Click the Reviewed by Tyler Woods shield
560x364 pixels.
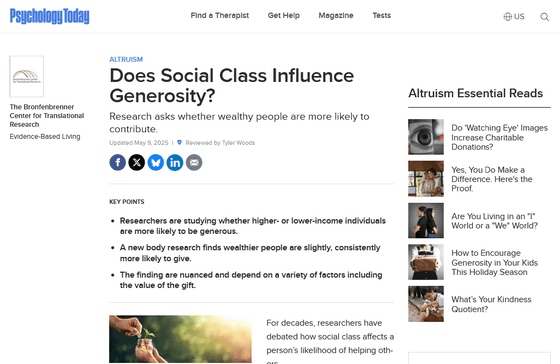[179, 143]
